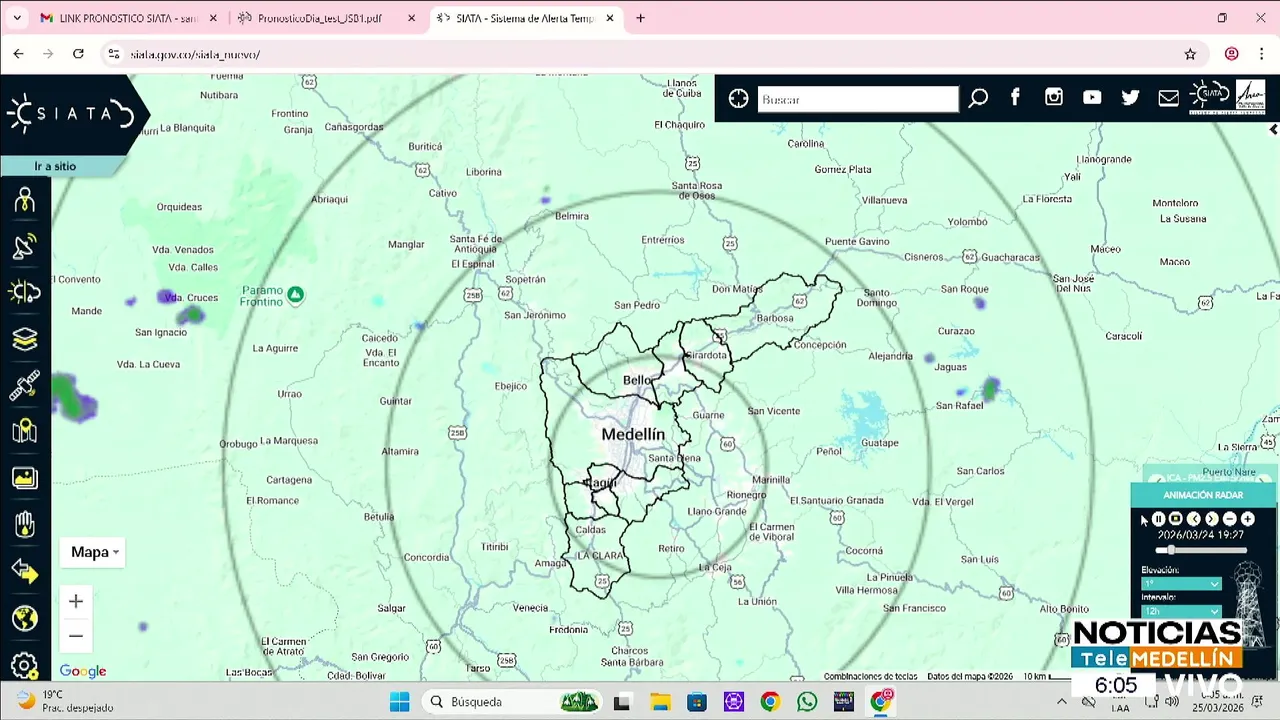Screen dimensions: 1280x720
Task: Close the PronosticoDia PDF tab
Action: [412, 18]
